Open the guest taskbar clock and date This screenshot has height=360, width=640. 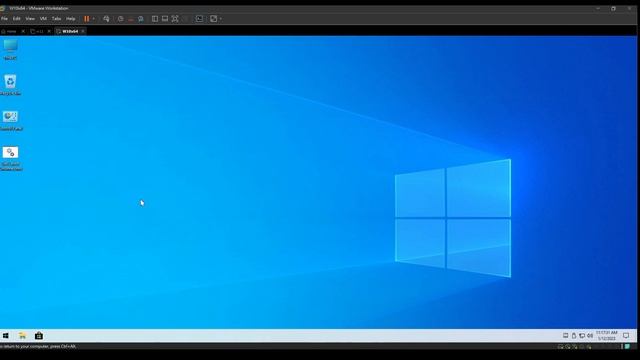click(x=607, y=336)
